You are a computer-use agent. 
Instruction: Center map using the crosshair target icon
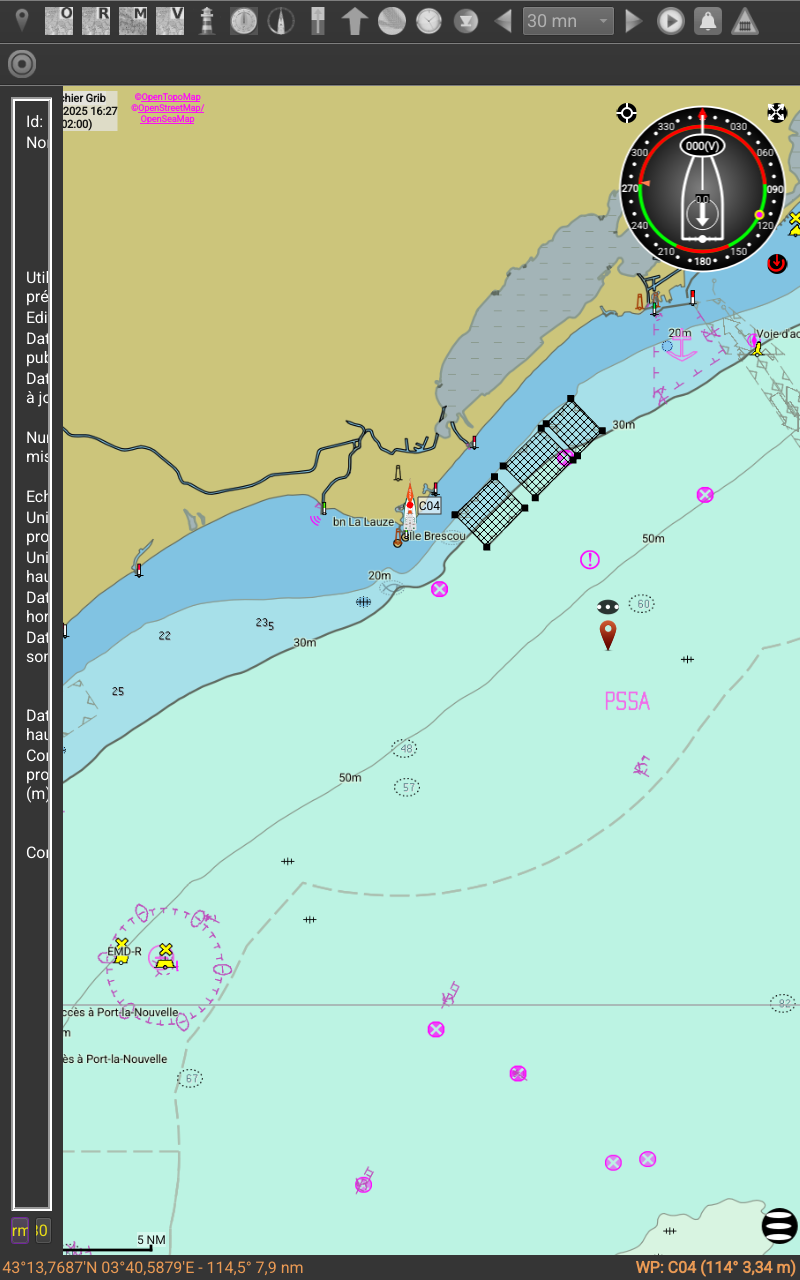coord(627,113)
